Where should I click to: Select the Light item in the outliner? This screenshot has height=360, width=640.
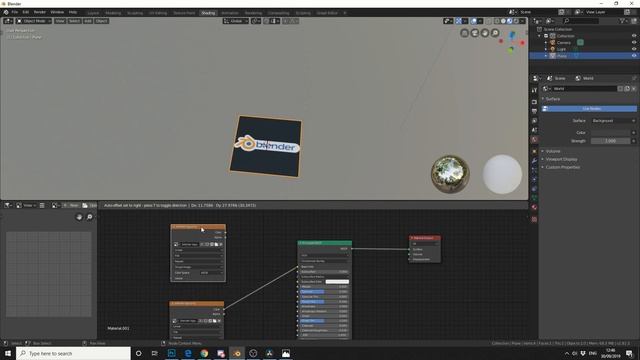pyautogui.click(x=561, y=49)
